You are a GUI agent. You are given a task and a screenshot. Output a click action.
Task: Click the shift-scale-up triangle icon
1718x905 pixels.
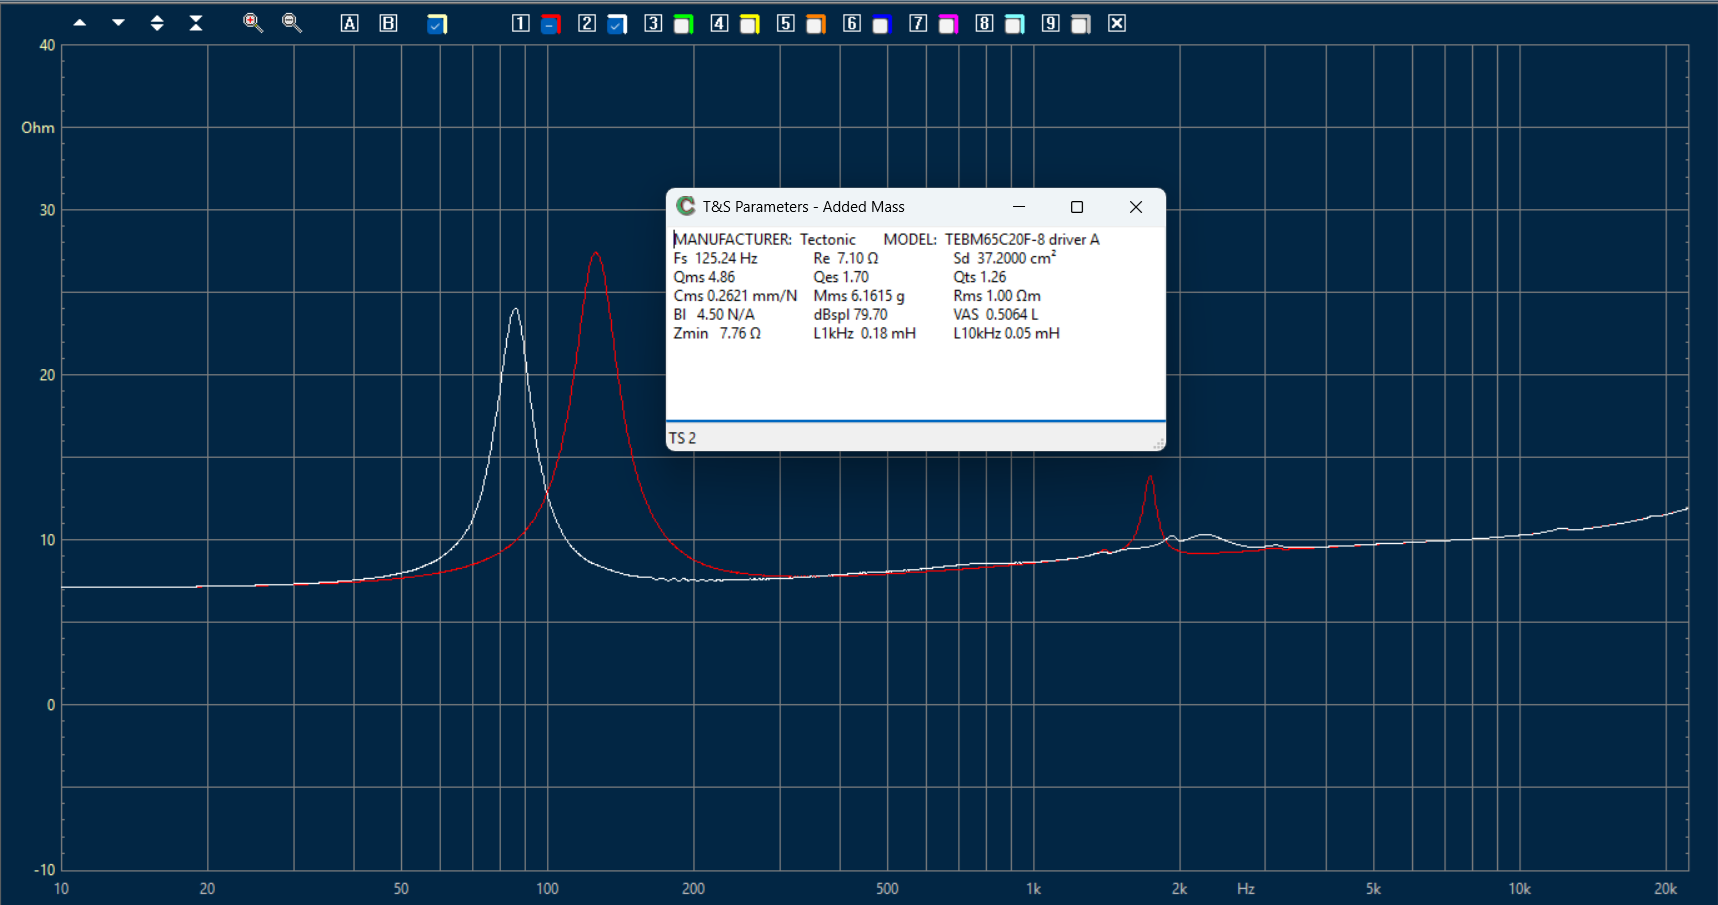tap(80, 23)
